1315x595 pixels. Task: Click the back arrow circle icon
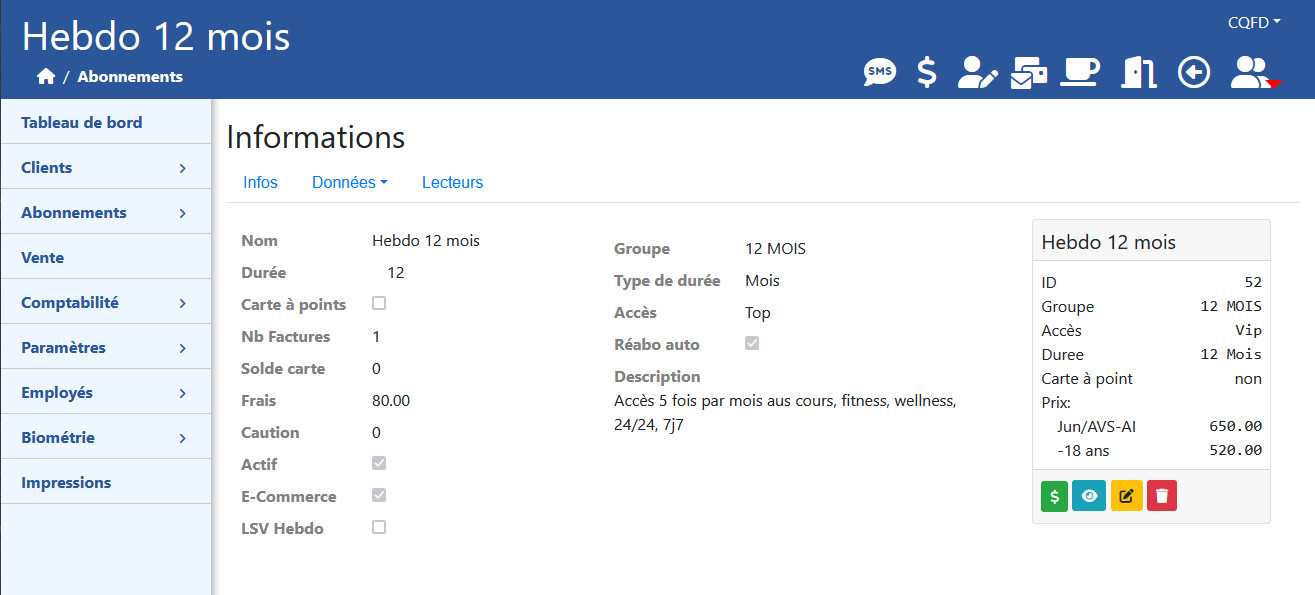[x=1194, y=72]
